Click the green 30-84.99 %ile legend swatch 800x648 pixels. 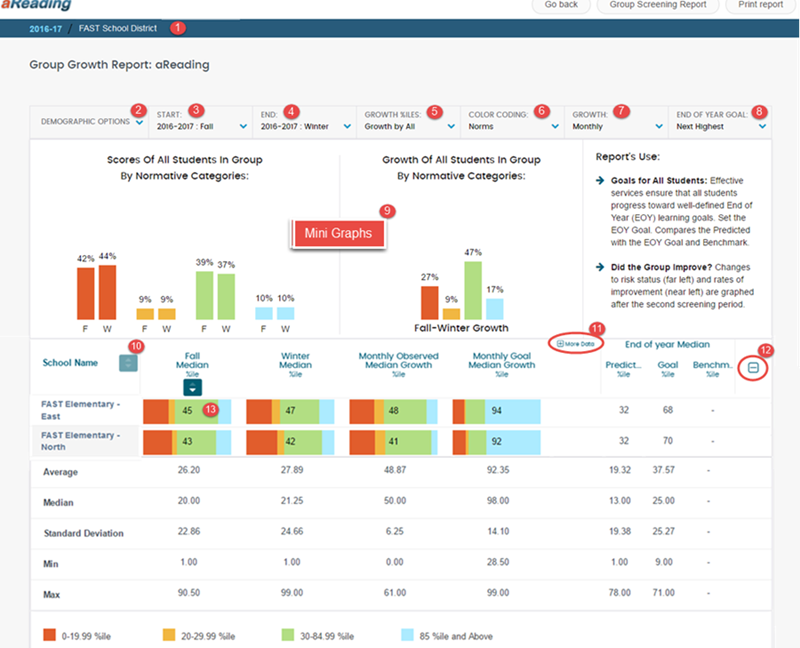(288, 635)
